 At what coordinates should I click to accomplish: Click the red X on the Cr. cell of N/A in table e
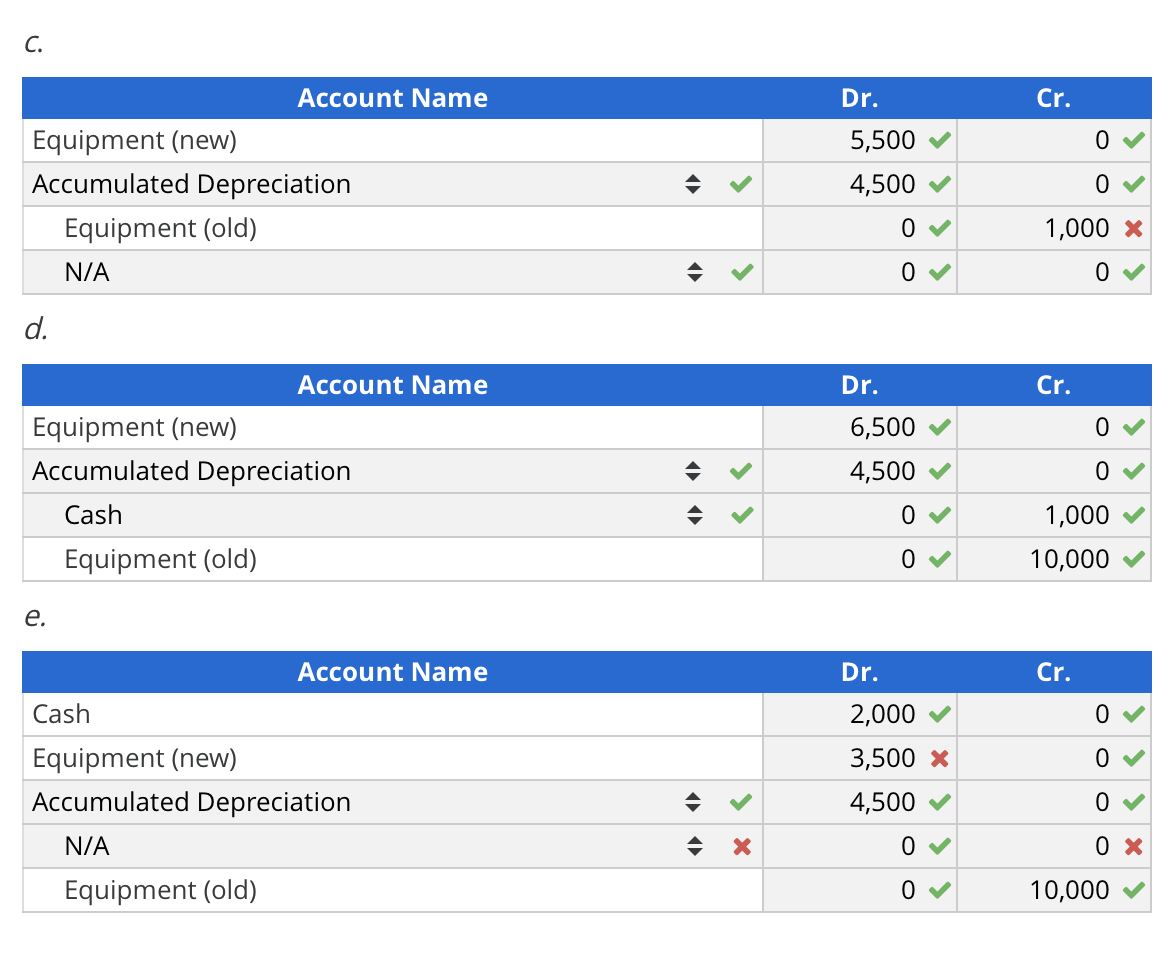[1133, 846]
